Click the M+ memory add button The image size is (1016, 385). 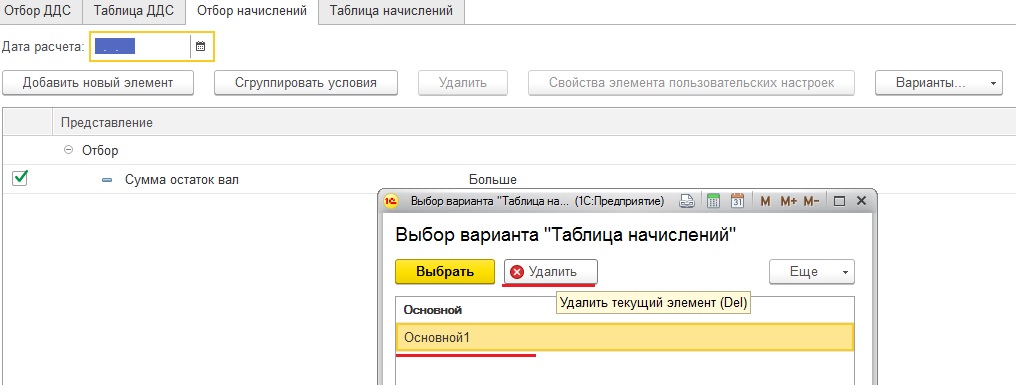pos(788,202)
